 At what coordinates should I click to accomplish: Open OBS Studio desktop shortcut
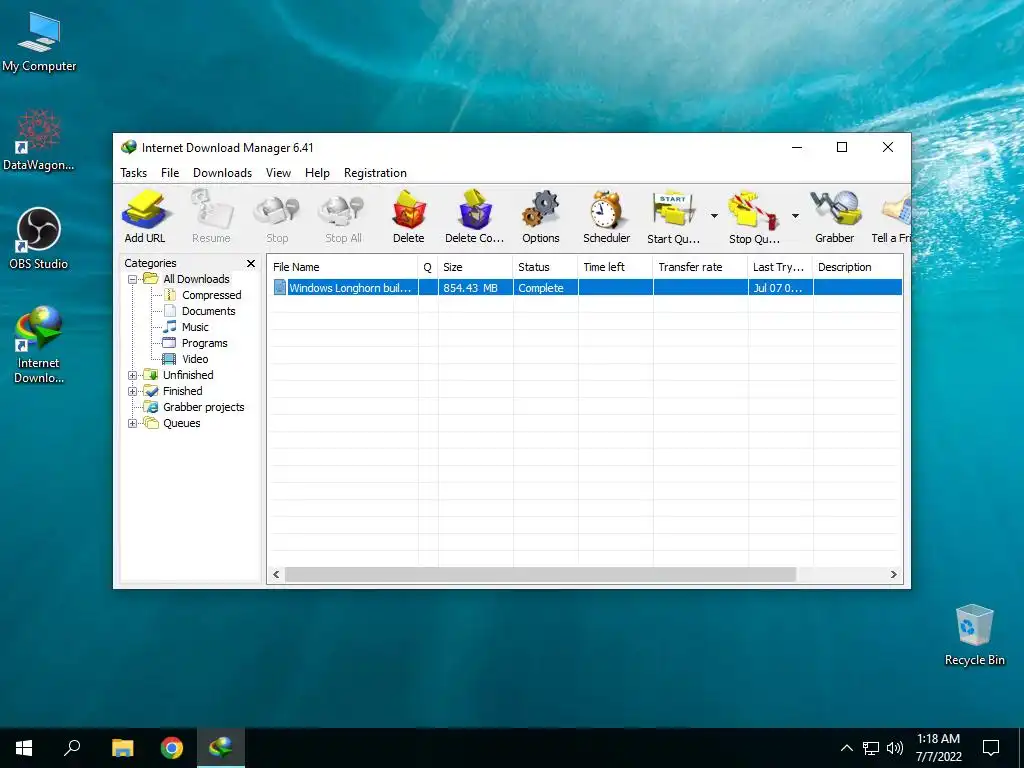(39, 239)
